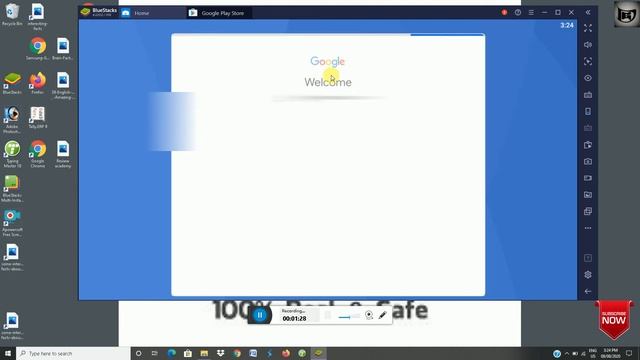This screenshot has width=640, height=360.
Task: Open Chrome from the taskbar
Action: [237, 353]
